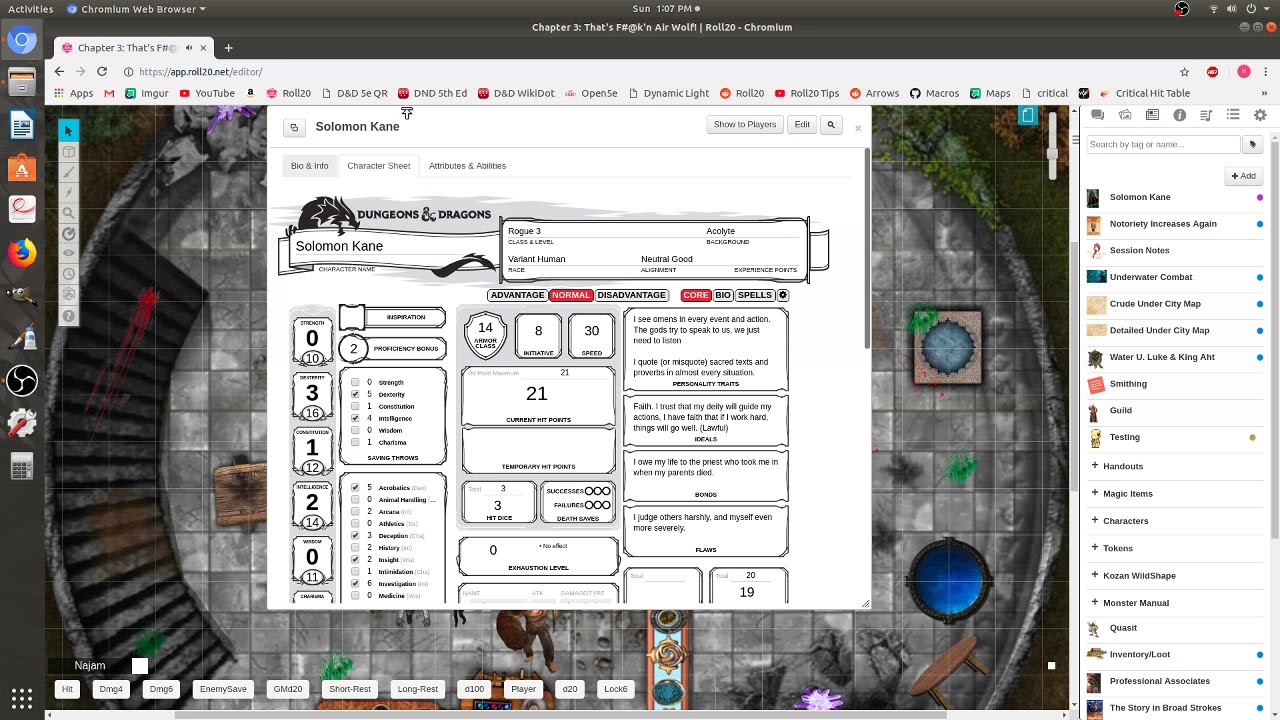
Task: Switch to the BIO sheet page
Action: (x=723, y=295)
